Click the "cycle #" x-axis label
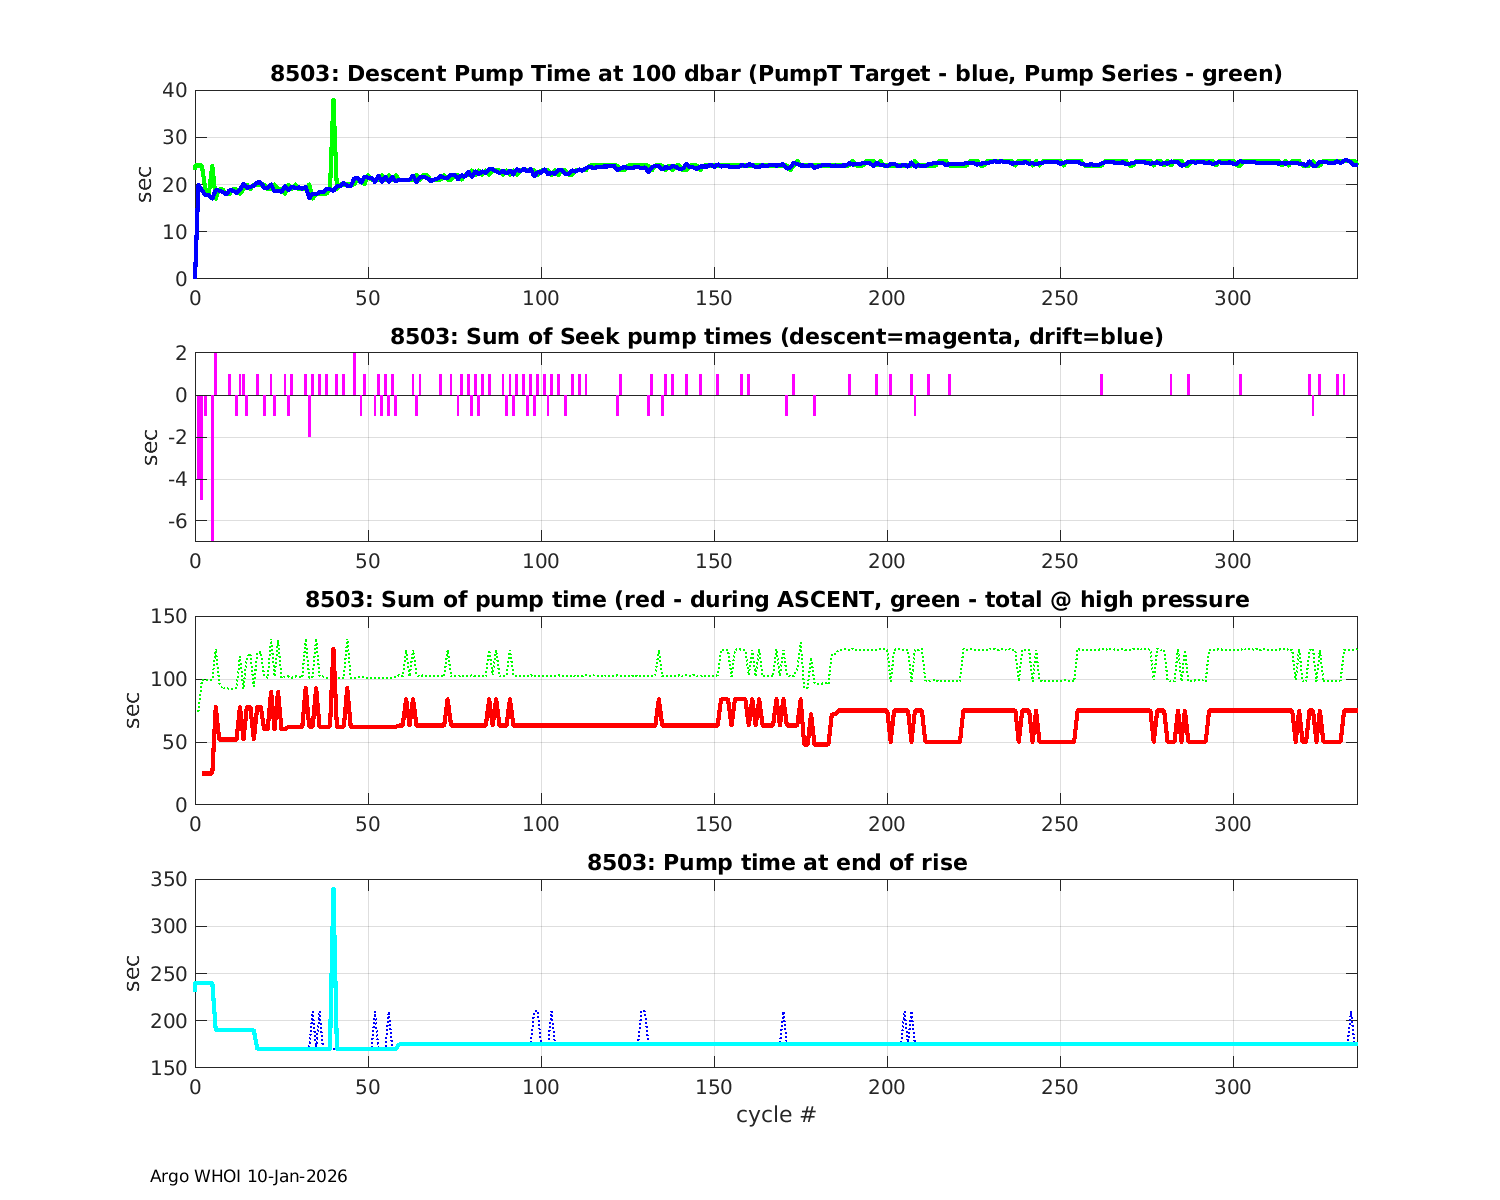 click(776, 1114)
